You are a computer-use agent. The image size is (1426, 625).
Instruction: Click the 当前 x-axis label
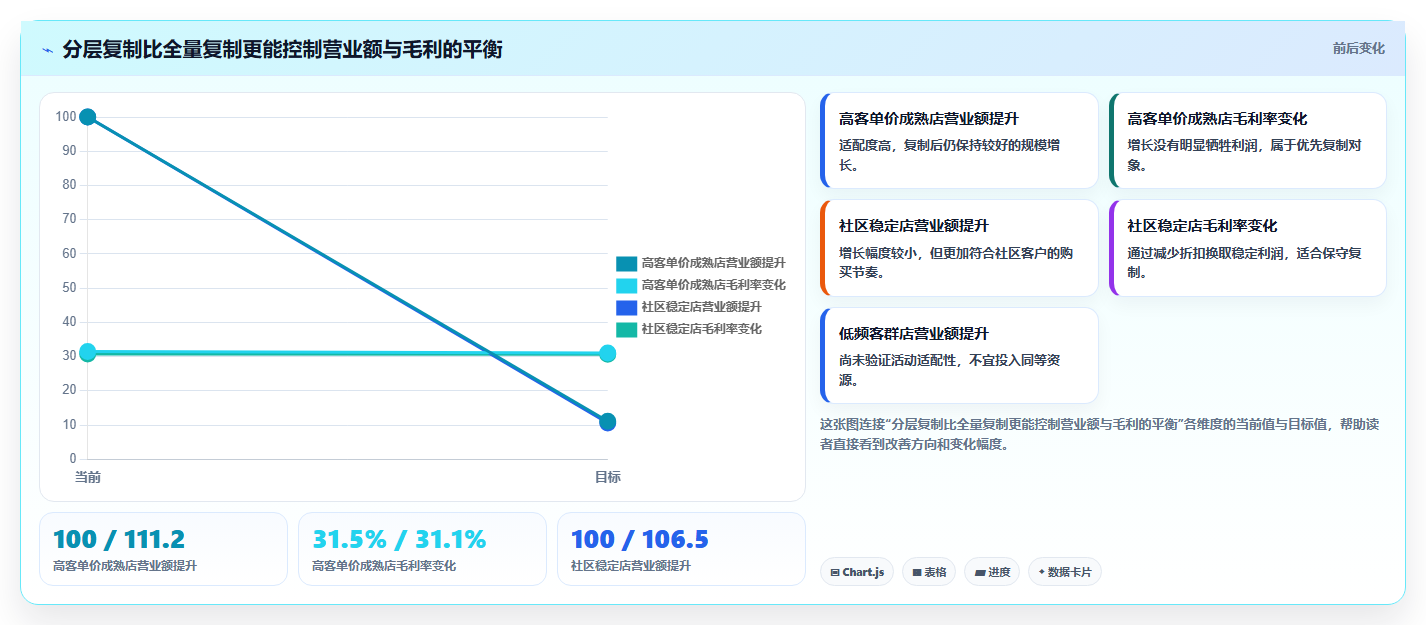(87, 477)
